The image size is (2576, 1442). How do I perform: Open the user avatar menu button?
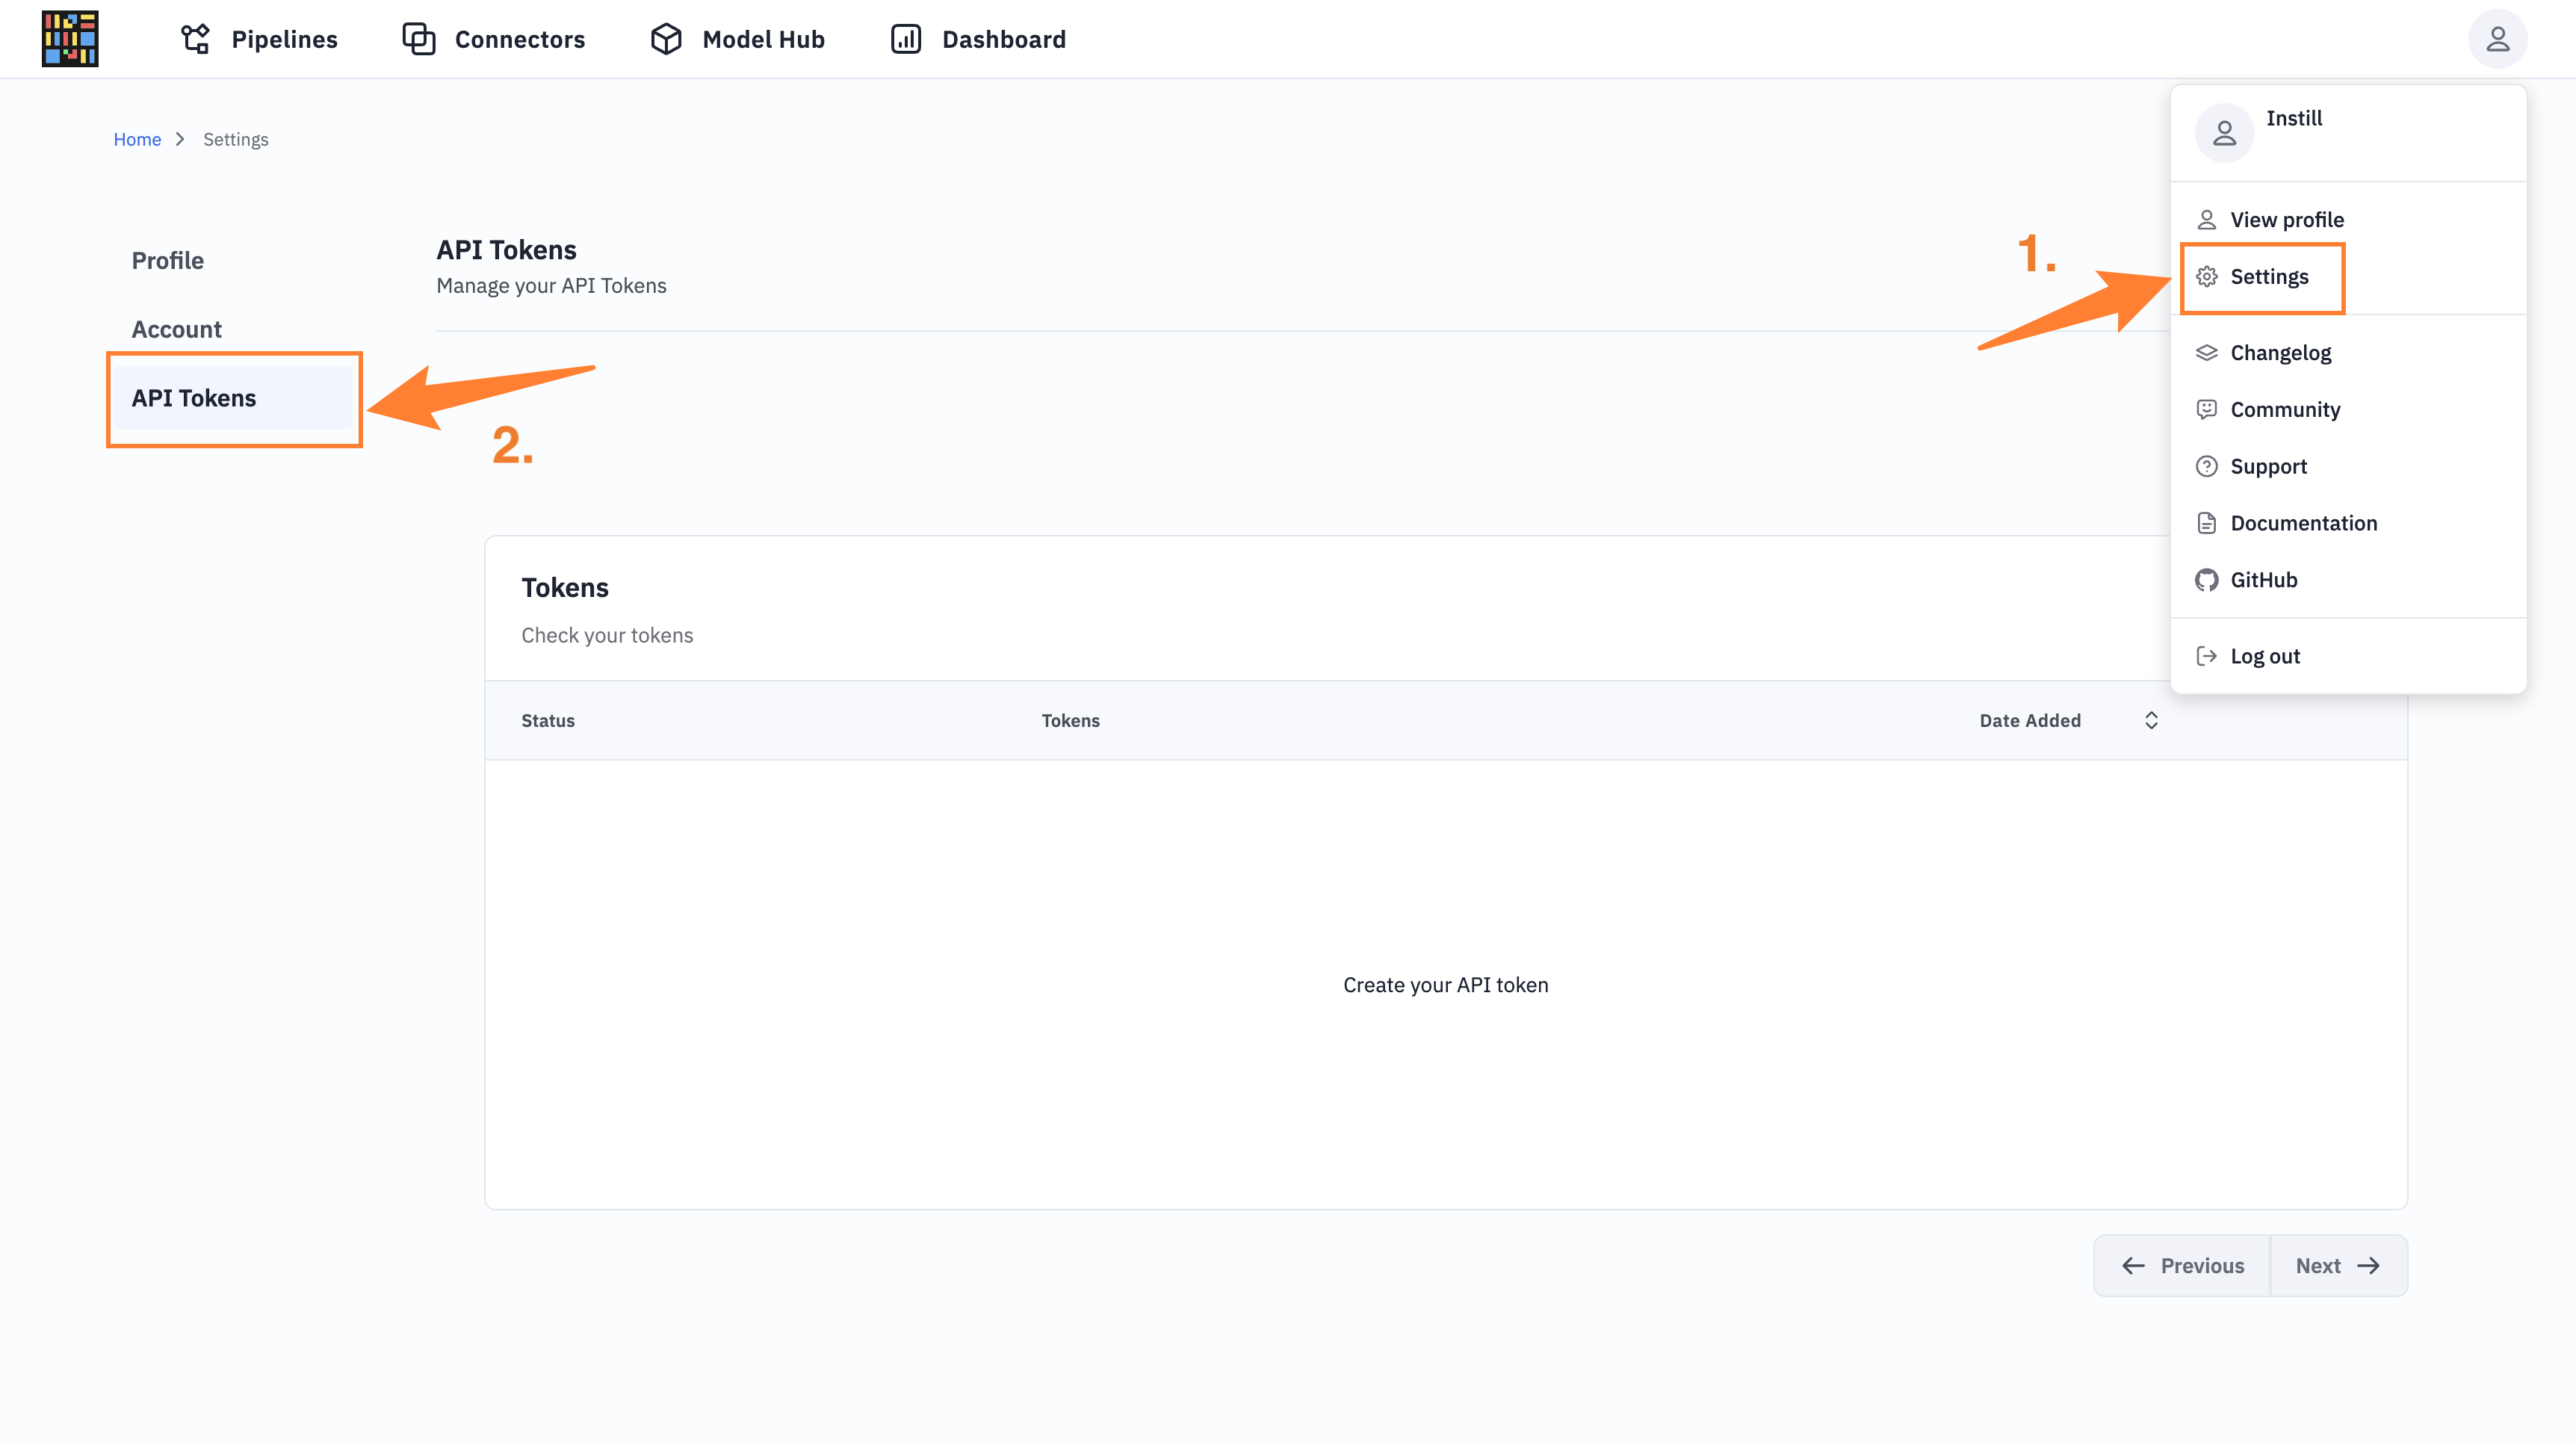(2497, 39)
